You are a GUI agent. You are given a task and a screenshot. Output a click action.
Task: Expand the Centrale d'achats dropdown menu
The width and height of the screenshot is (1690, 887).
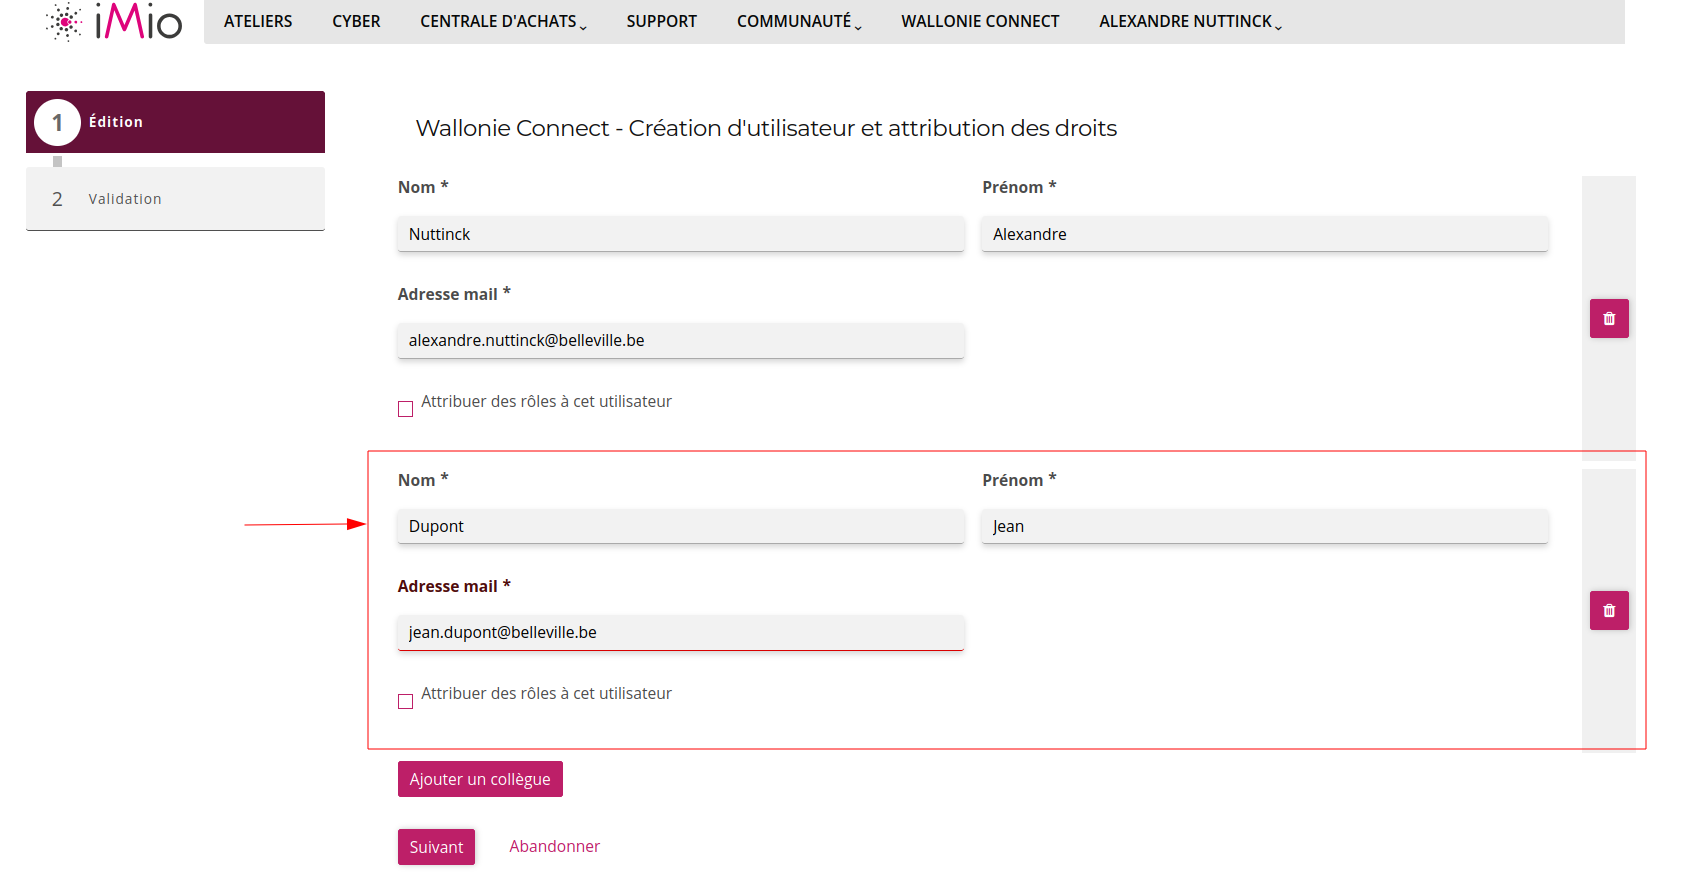pos(503,22)
